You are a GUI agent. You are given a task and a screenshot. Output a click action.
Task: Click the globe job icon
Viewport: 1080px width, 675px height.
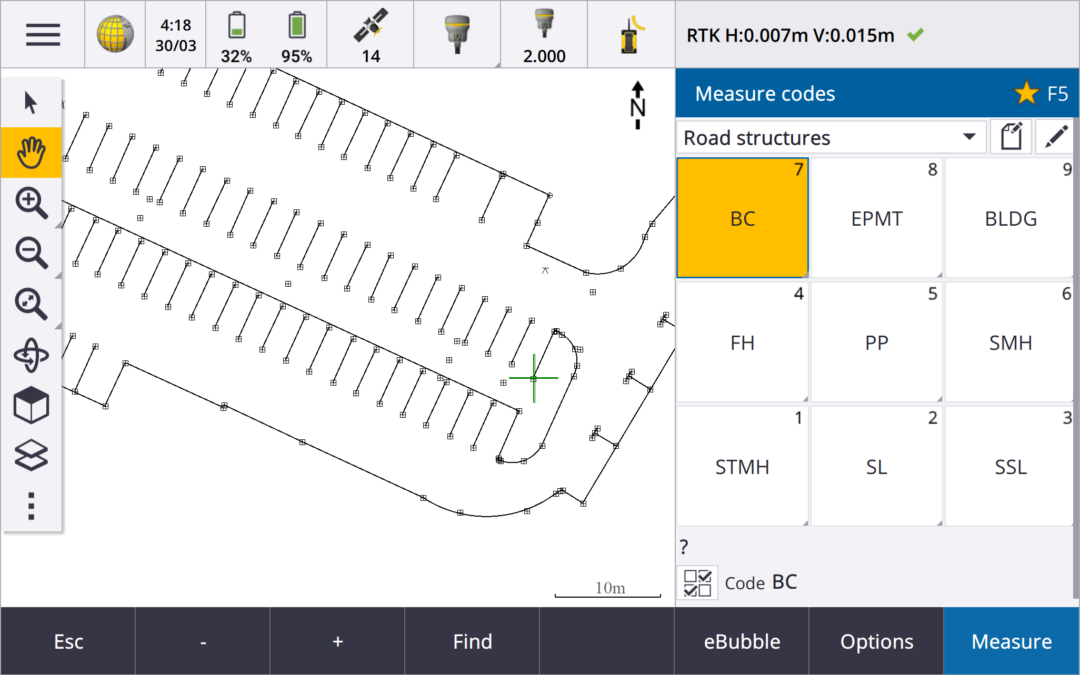point(115,34)
